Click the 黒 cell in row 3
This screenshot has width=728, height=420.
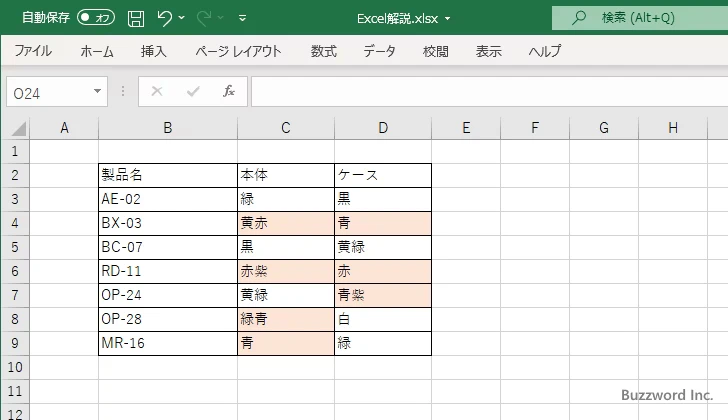click(x=383, y=200)
